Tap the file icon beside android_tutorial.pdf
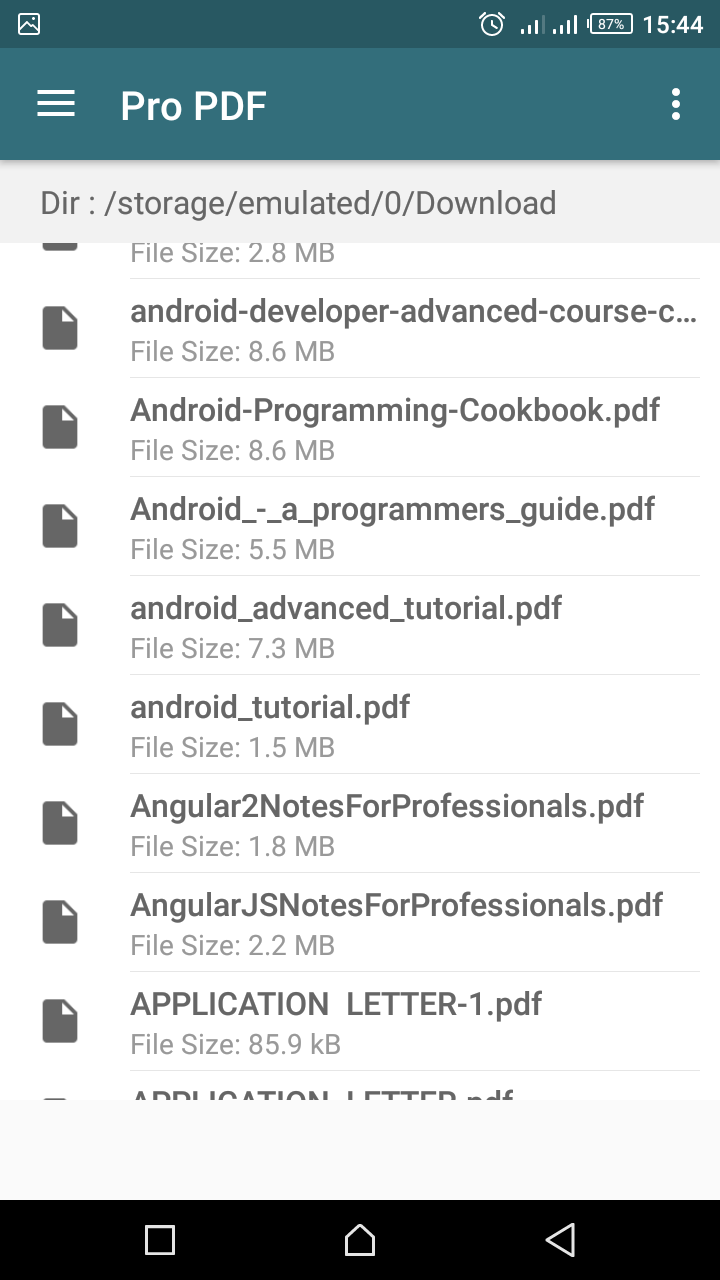The height and width of the screenshot is (1280, 720). coord(60,724)
